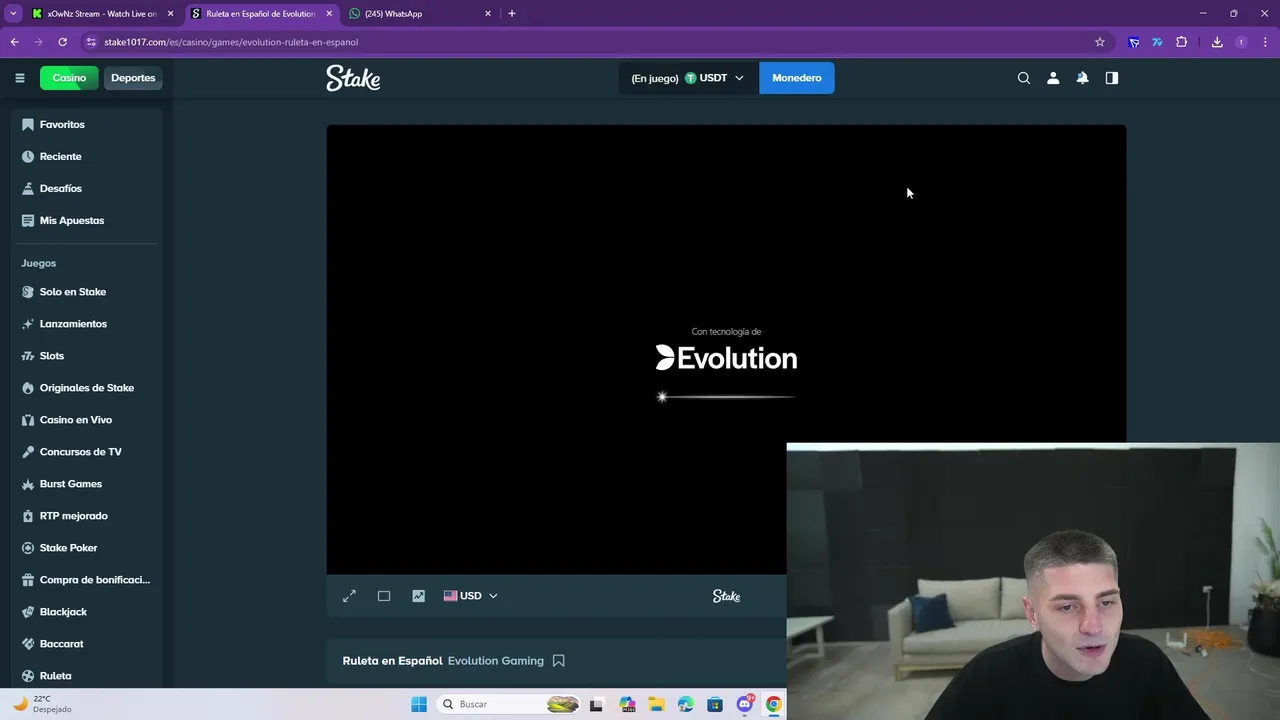The width and height of the screenshot is (1280, 720).
Task: Enable theatre mode for the game
Action: (x=384, y=596)
